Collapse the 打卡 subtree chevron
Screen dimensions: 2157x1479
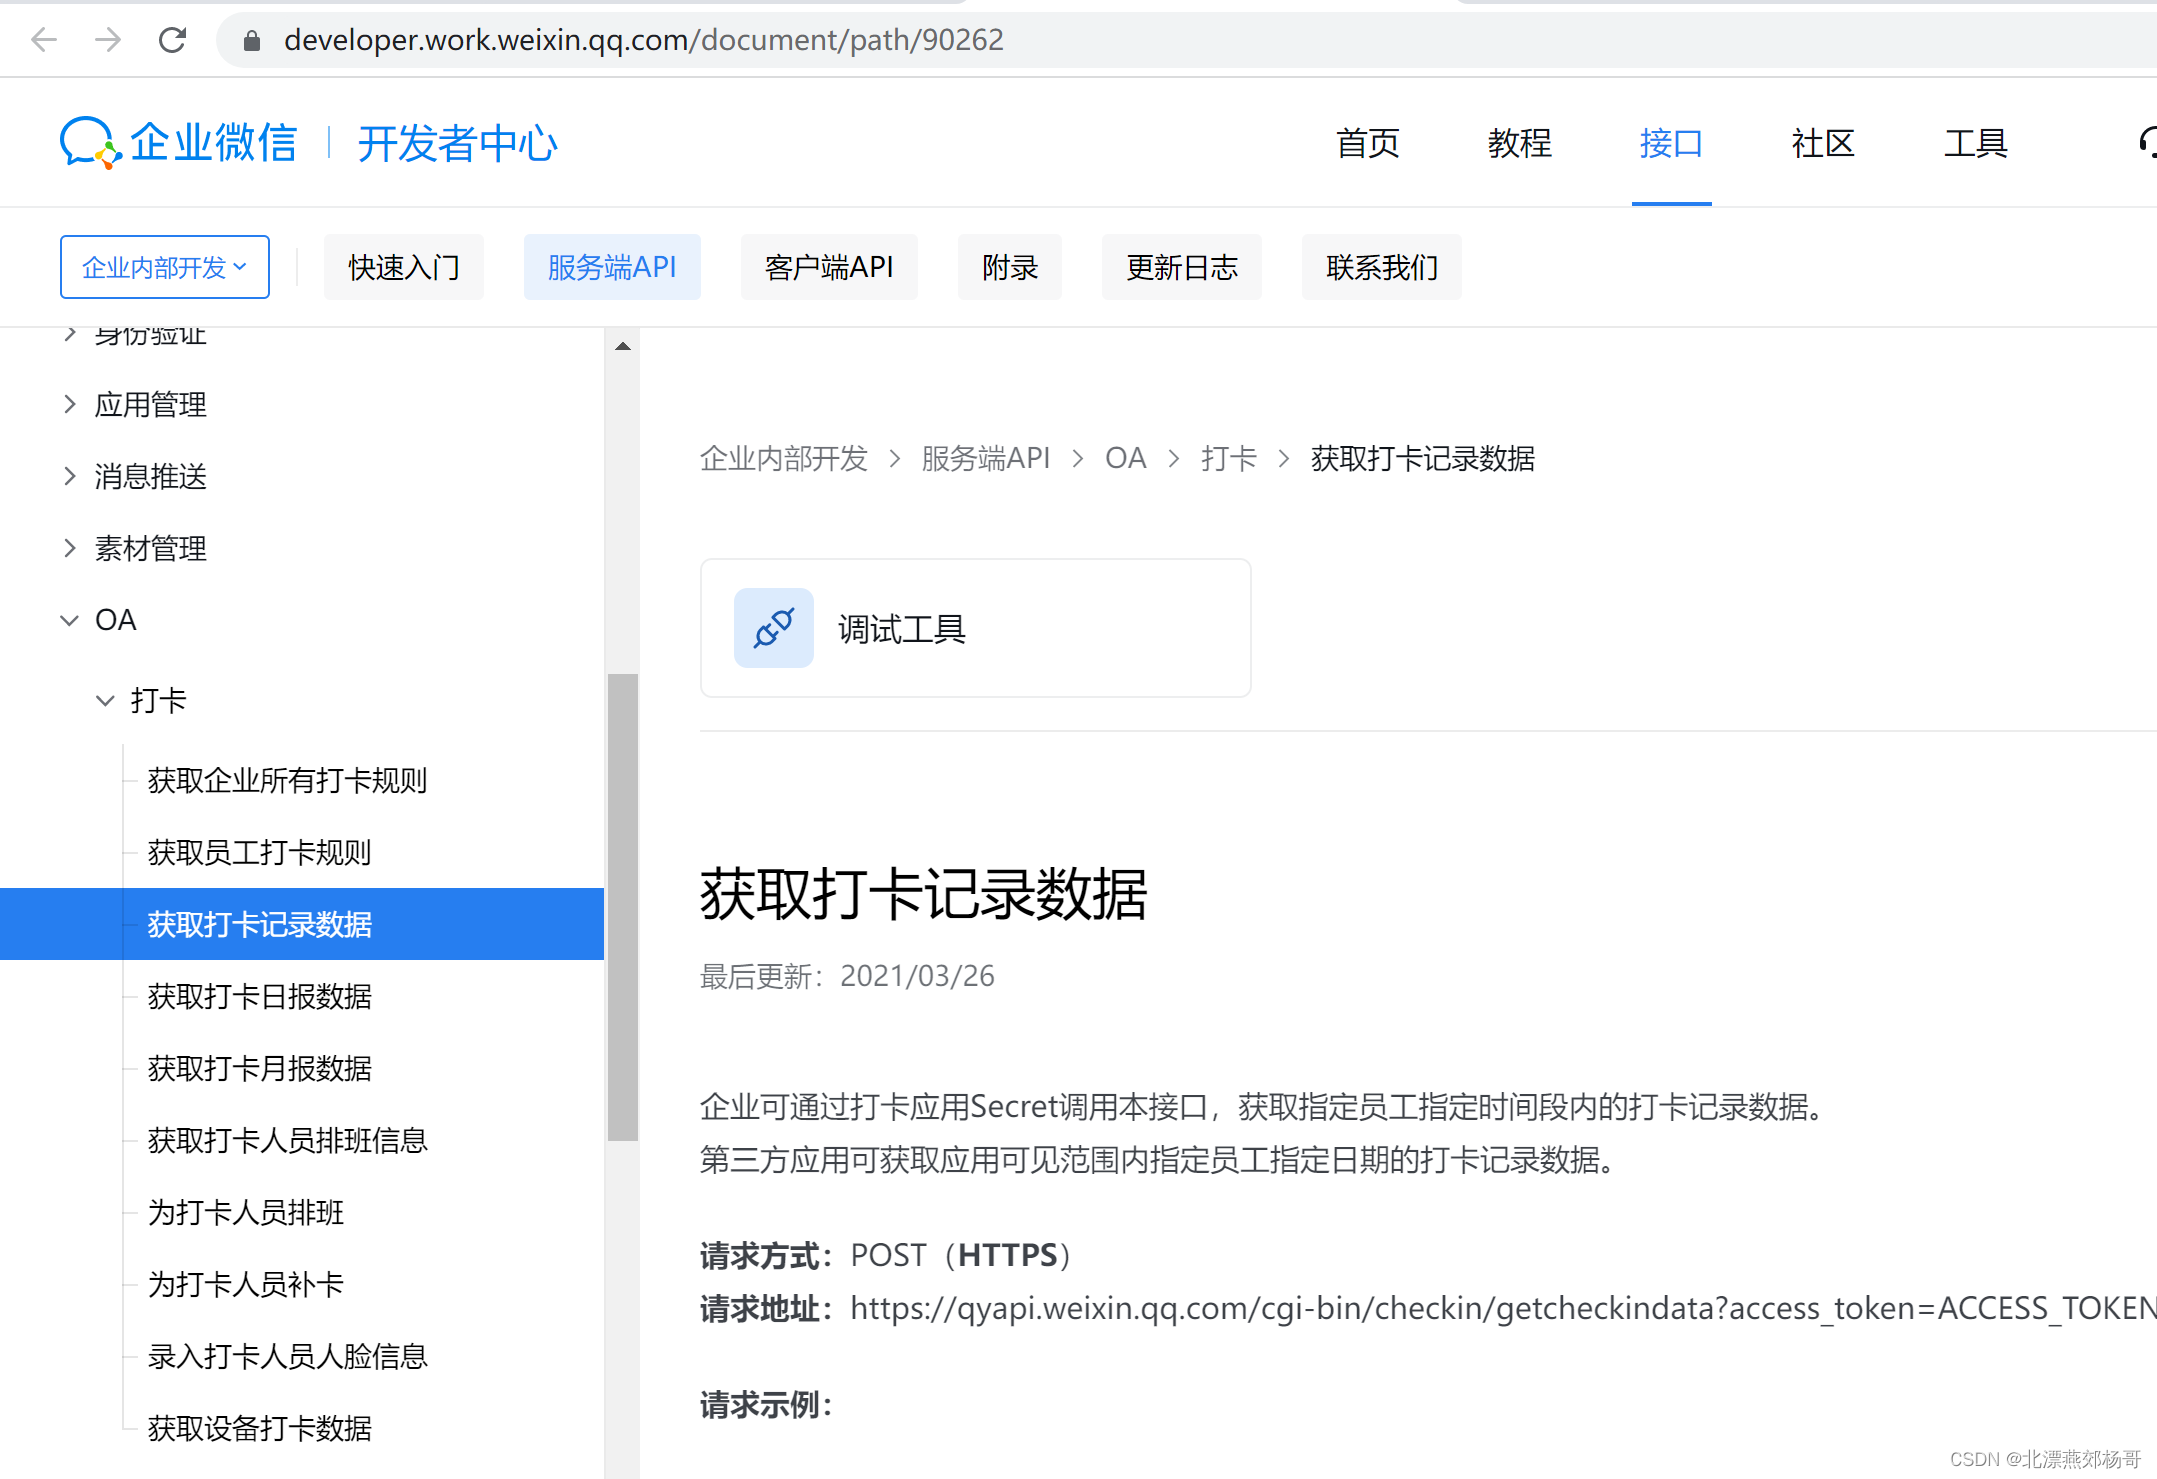click(105, 700)
